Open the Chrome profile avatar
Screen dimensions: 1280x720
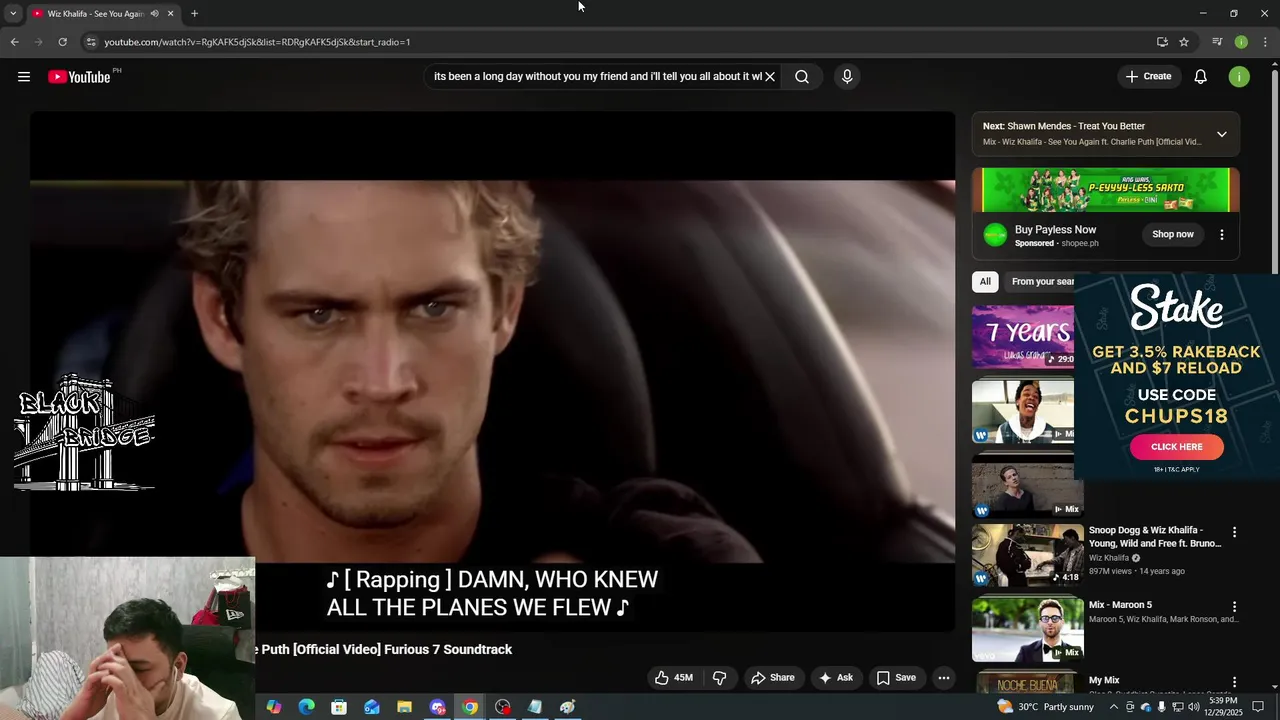pos(1241,42)
